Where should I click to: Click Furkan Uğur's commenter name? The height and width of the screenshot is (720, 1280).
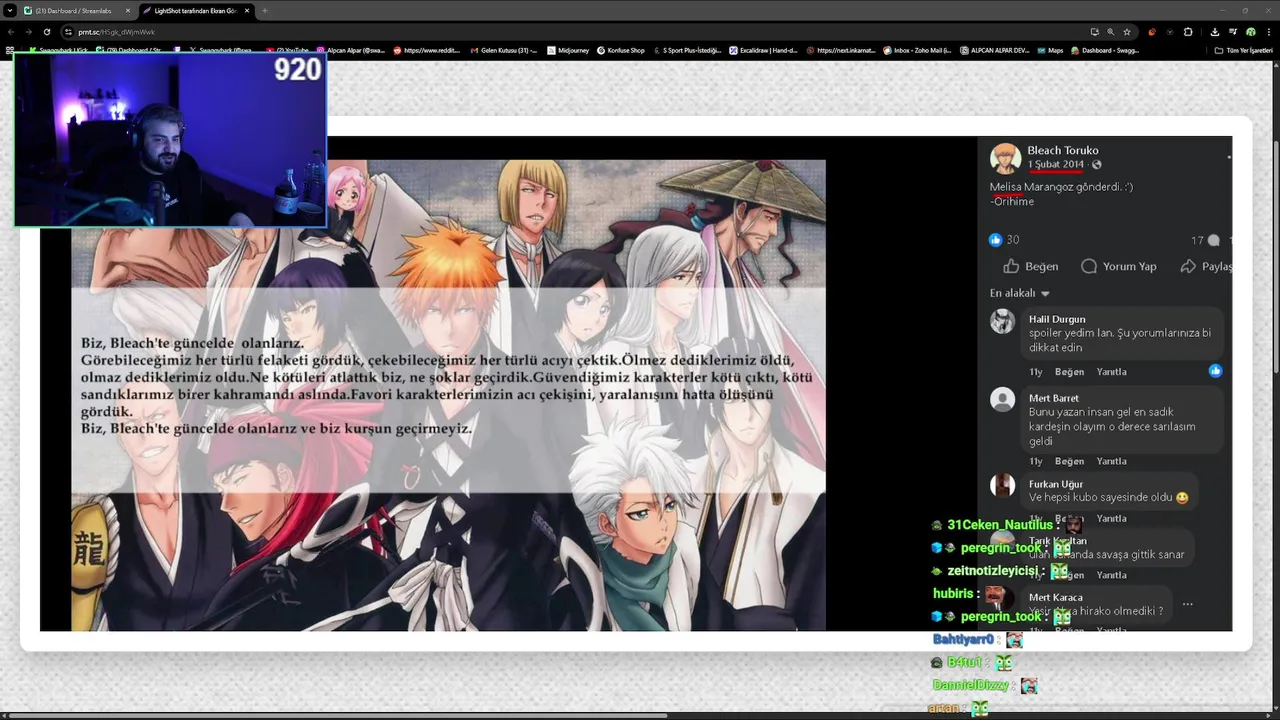point(1056,484)
